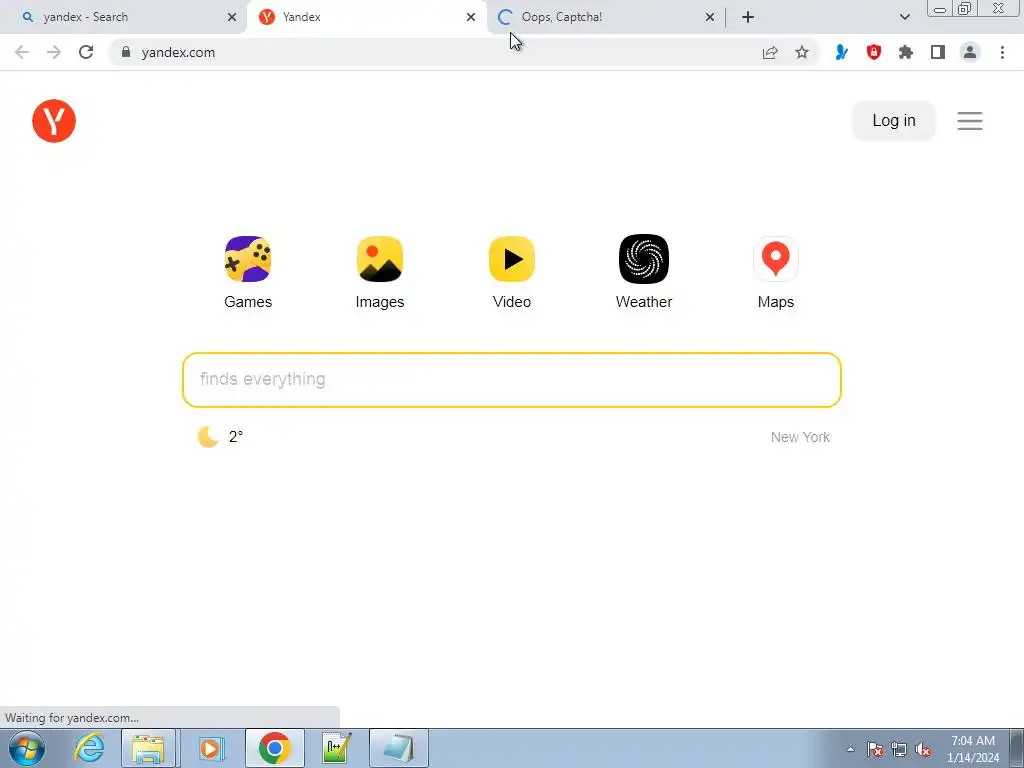
Task: Open the Action Center flag icon
Action: (x=875, y=749)
